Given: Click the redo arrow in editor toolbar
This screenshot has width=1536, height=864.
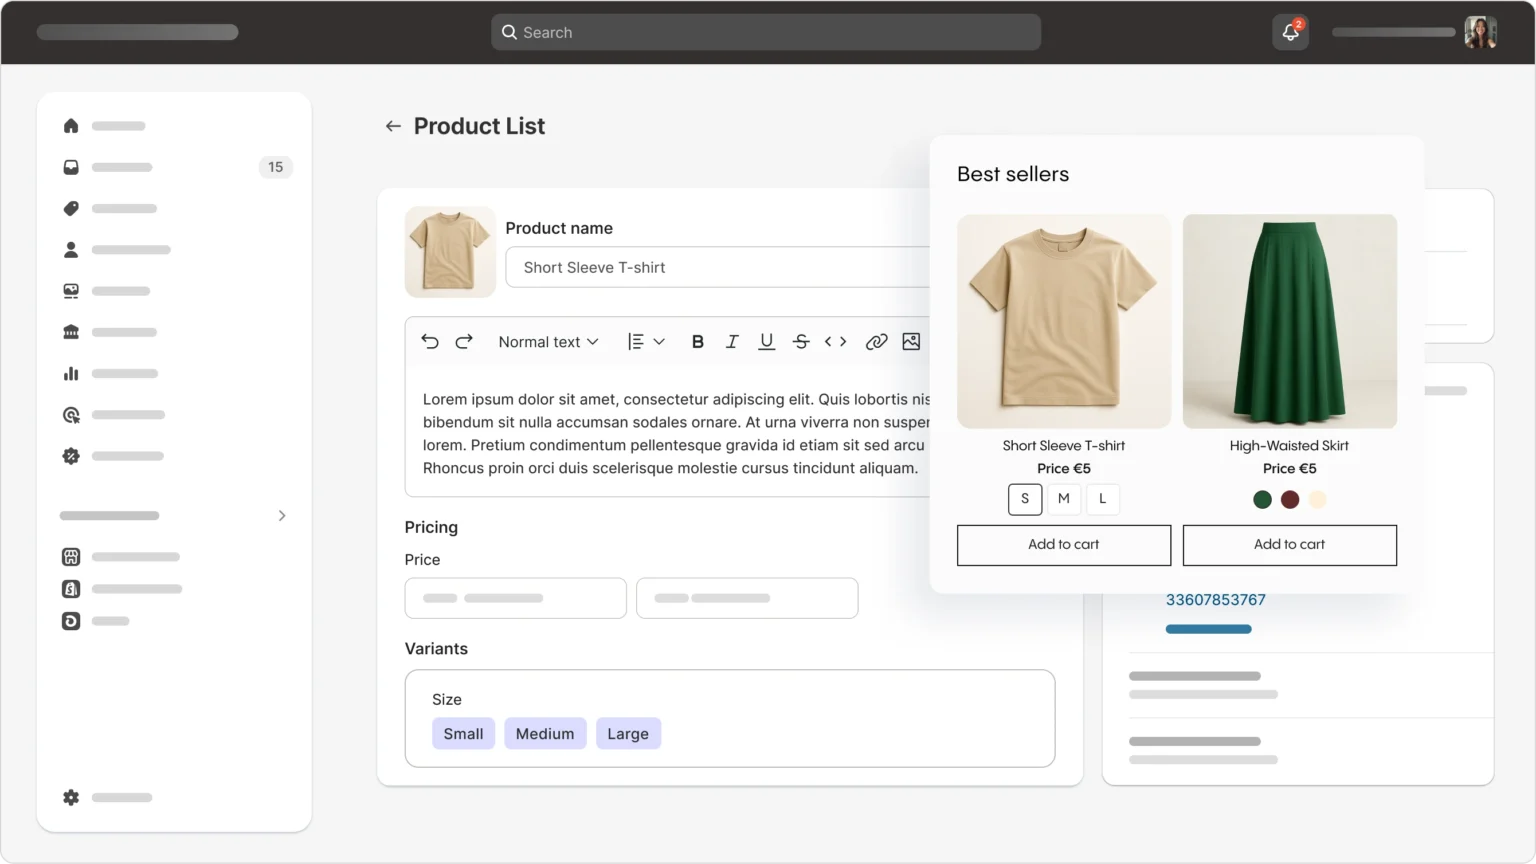Looking at the screenshot, I should (x=464, y=342).
